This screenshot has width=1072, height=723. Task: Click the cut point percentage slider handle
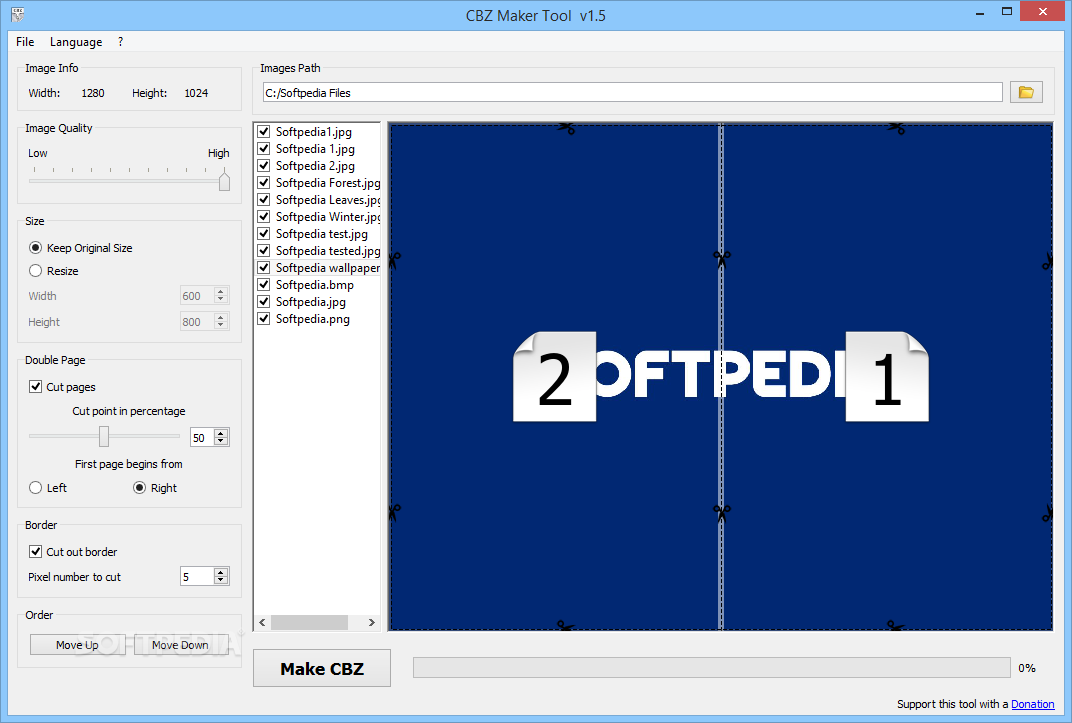coord(104,436)
